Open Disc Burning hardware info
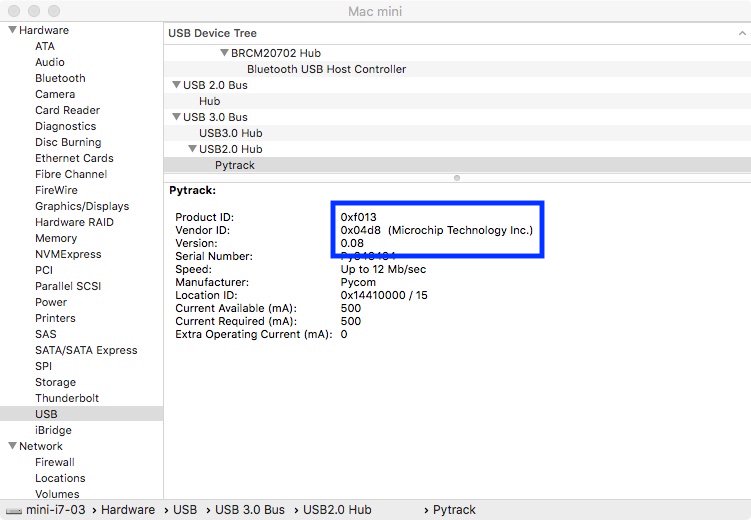Image resolution: width=751 pixels, height=520 pixels. 68,142
